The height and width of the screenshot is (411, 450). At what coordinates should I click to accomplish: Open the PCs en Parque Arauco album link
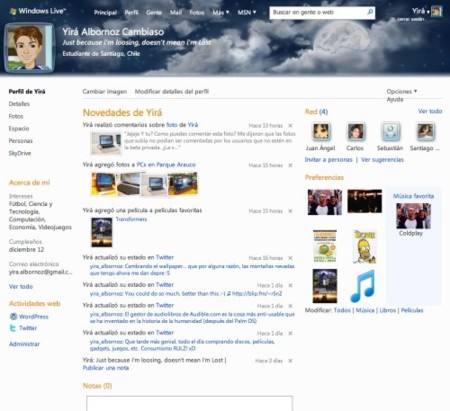(x=166, y=165)
